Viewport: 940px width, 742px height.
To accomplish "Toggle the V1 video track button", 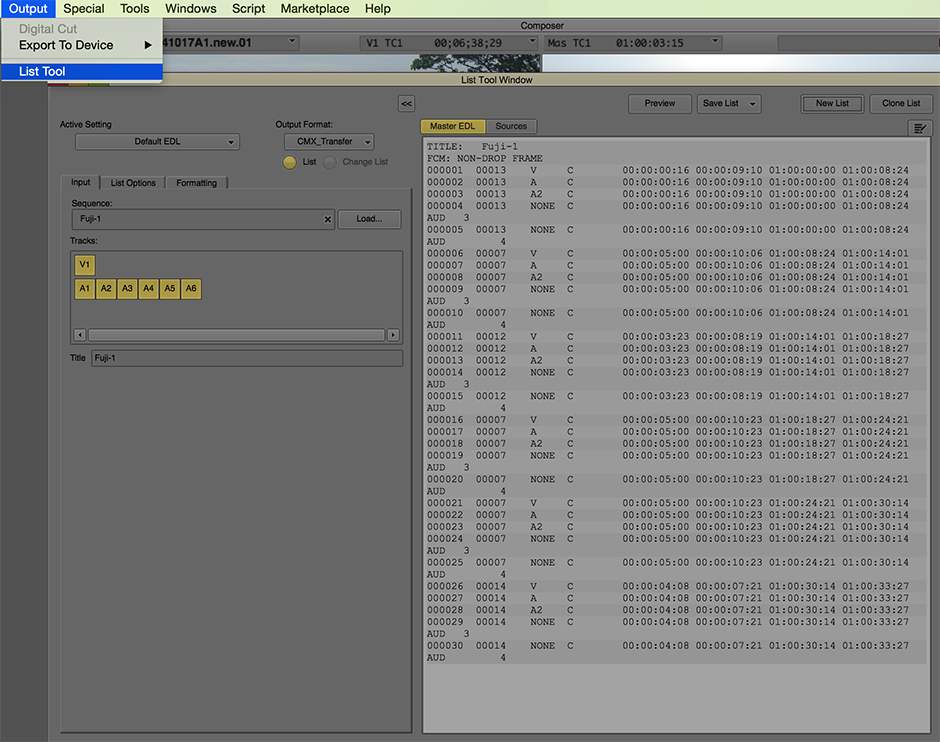I will 85,264.
